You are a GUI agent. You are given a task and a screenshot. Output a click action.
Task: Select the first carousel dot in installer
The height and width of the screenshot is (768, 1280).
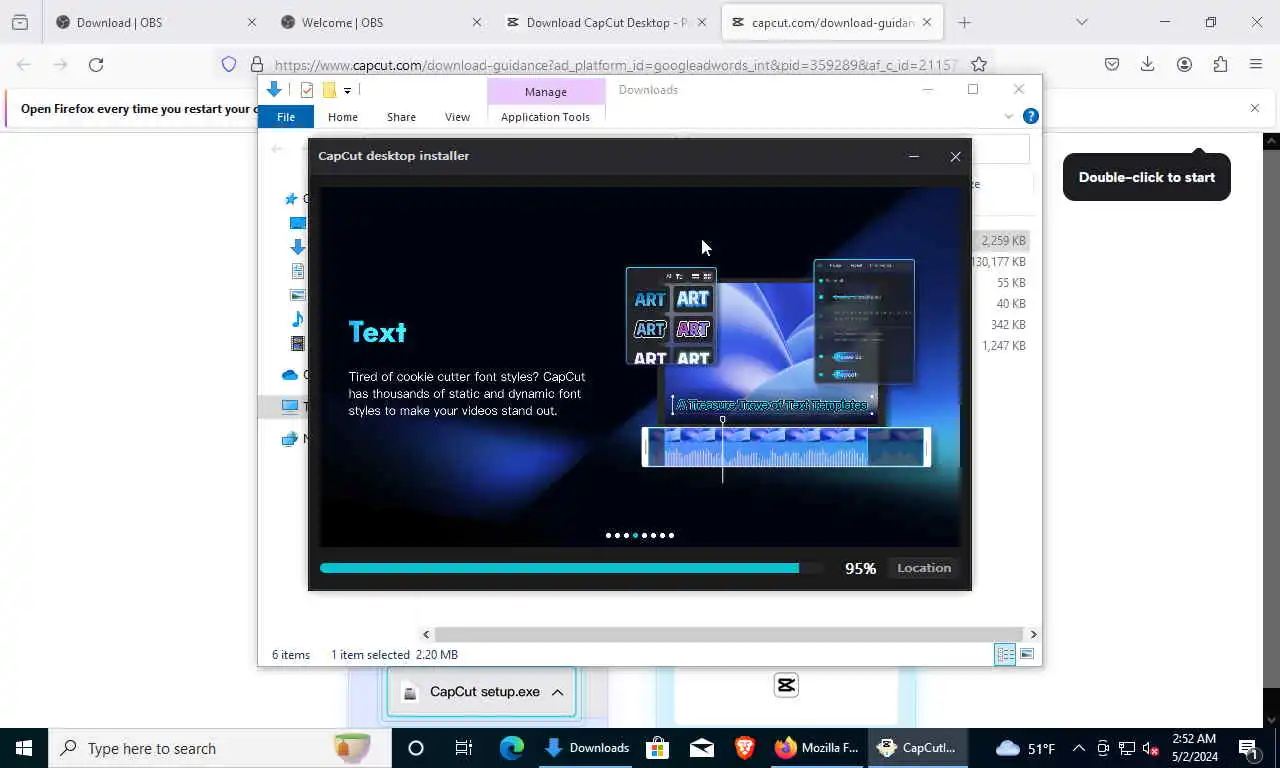click(608, 535)
